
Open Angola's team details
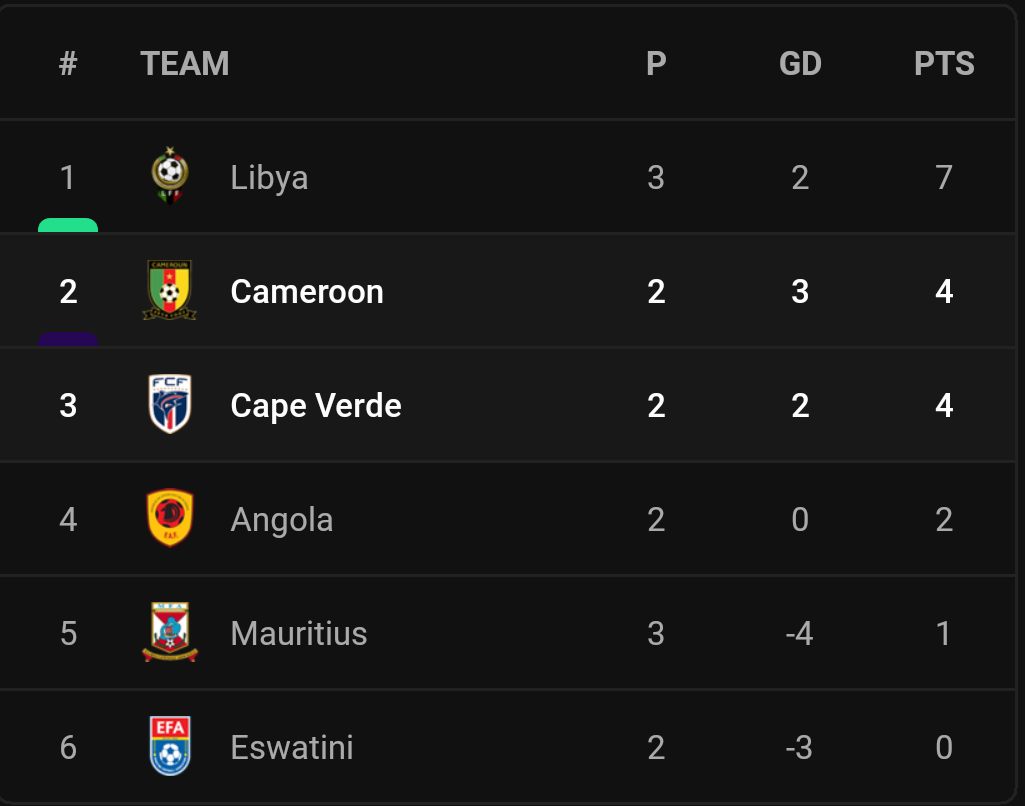pyautogui.click(x=281, y=519)
